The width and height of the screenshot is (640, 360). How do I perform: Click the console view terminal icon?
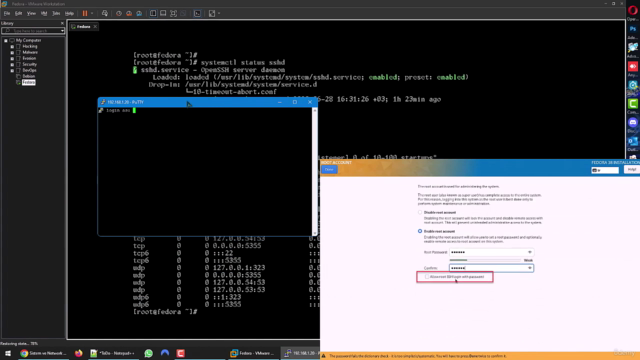[198, 13]
